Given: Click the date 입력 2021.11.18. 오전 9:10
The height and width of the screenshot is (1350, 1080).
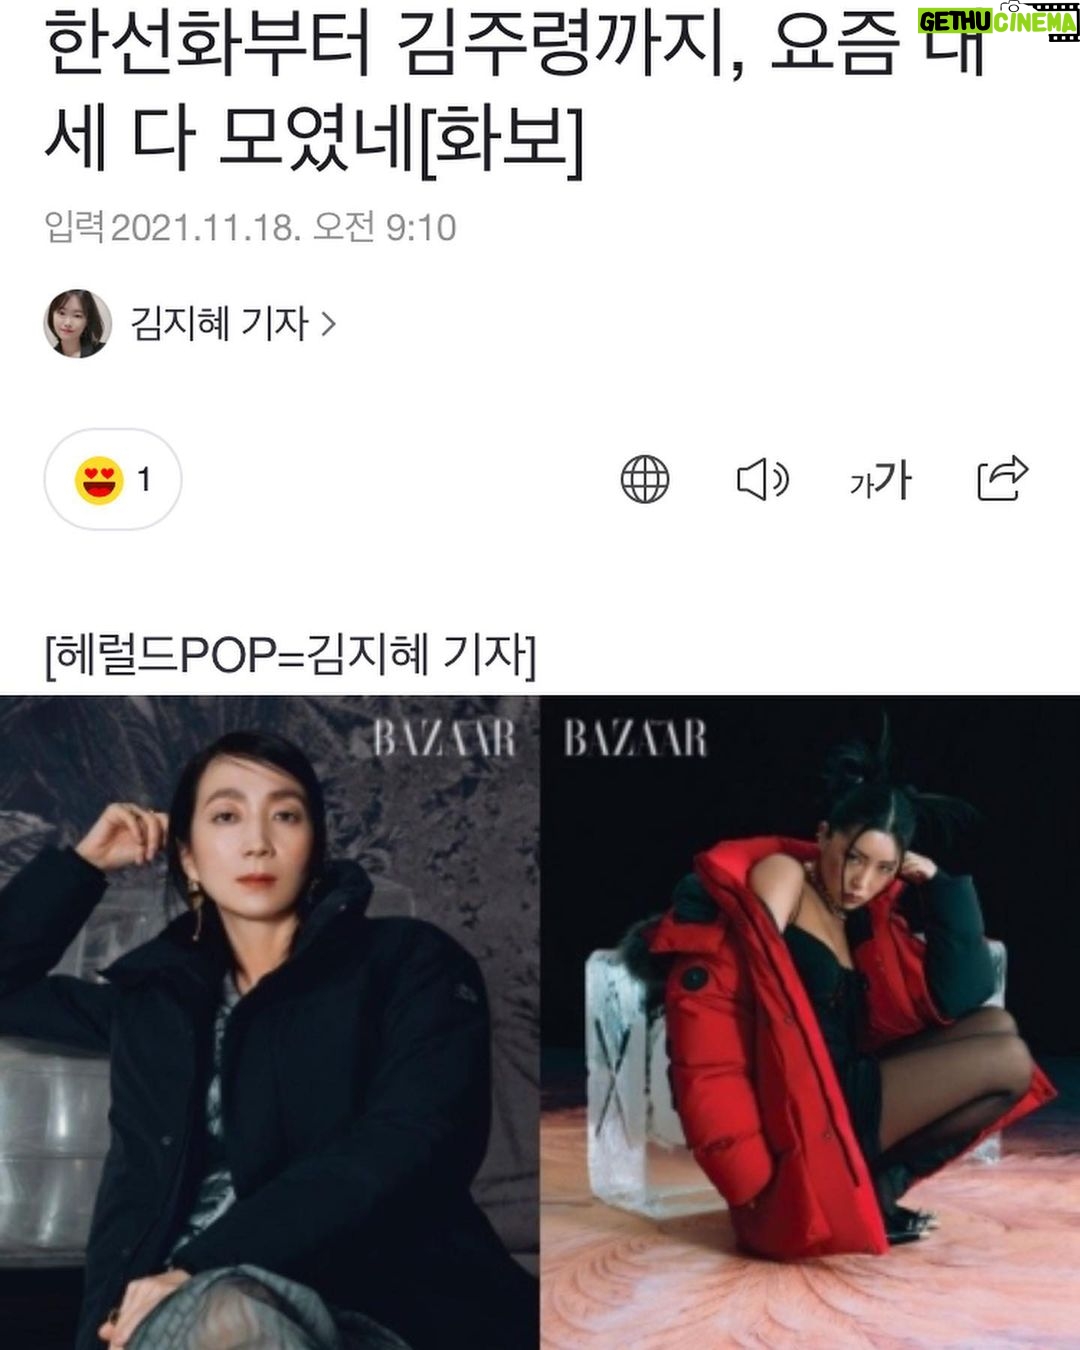Looking at the screenshot, I should (x=250, y=228).
